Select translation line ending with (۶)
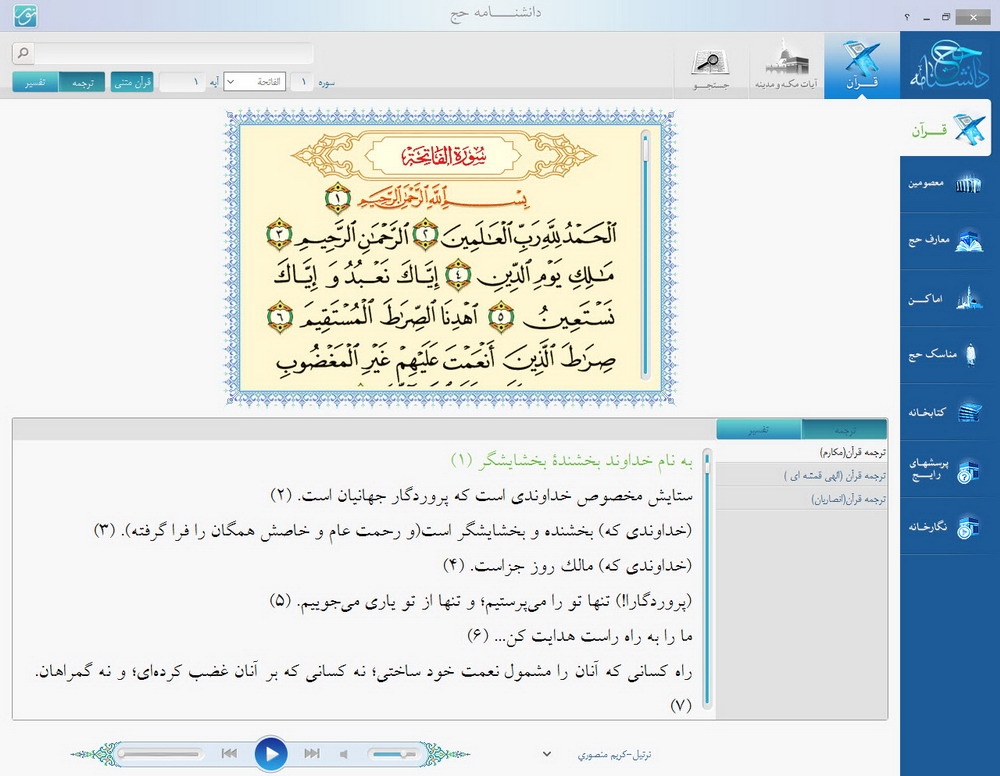Screen dimensions: 1000x776 tap(580, 636)
